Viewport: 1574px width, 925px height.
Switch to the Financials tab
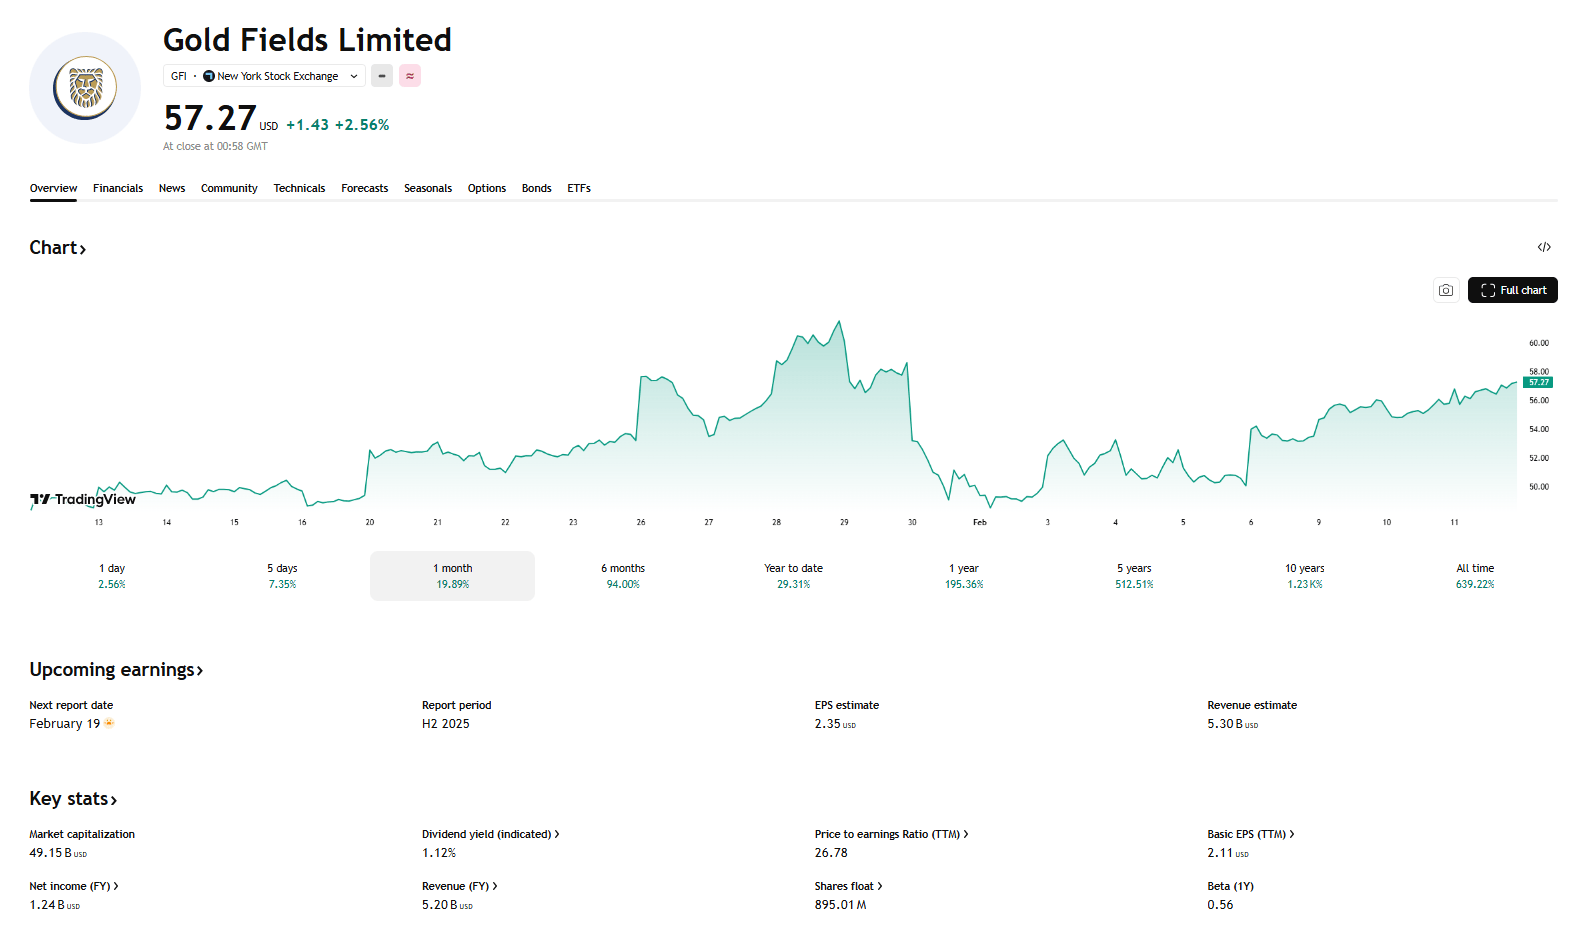(x=118, y=188)
